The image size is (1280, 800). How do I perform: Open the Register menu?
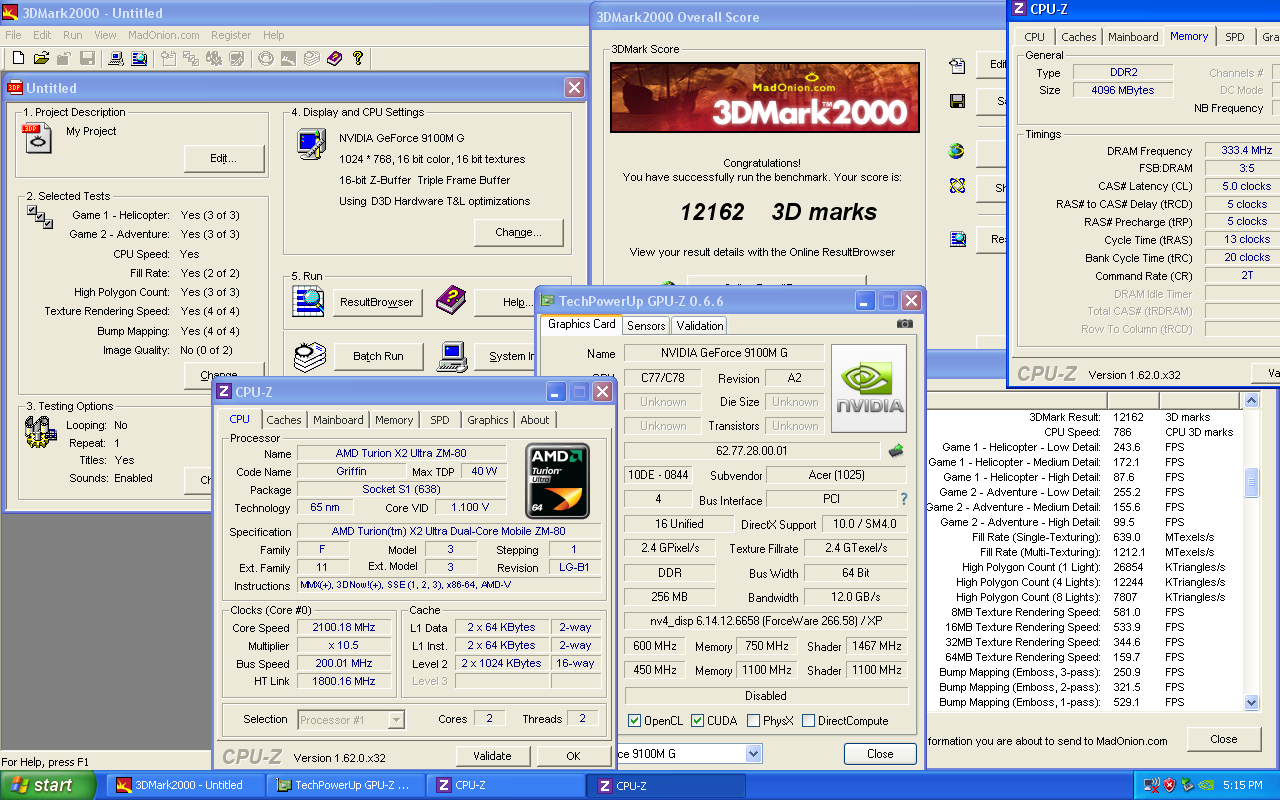point(231,35)
